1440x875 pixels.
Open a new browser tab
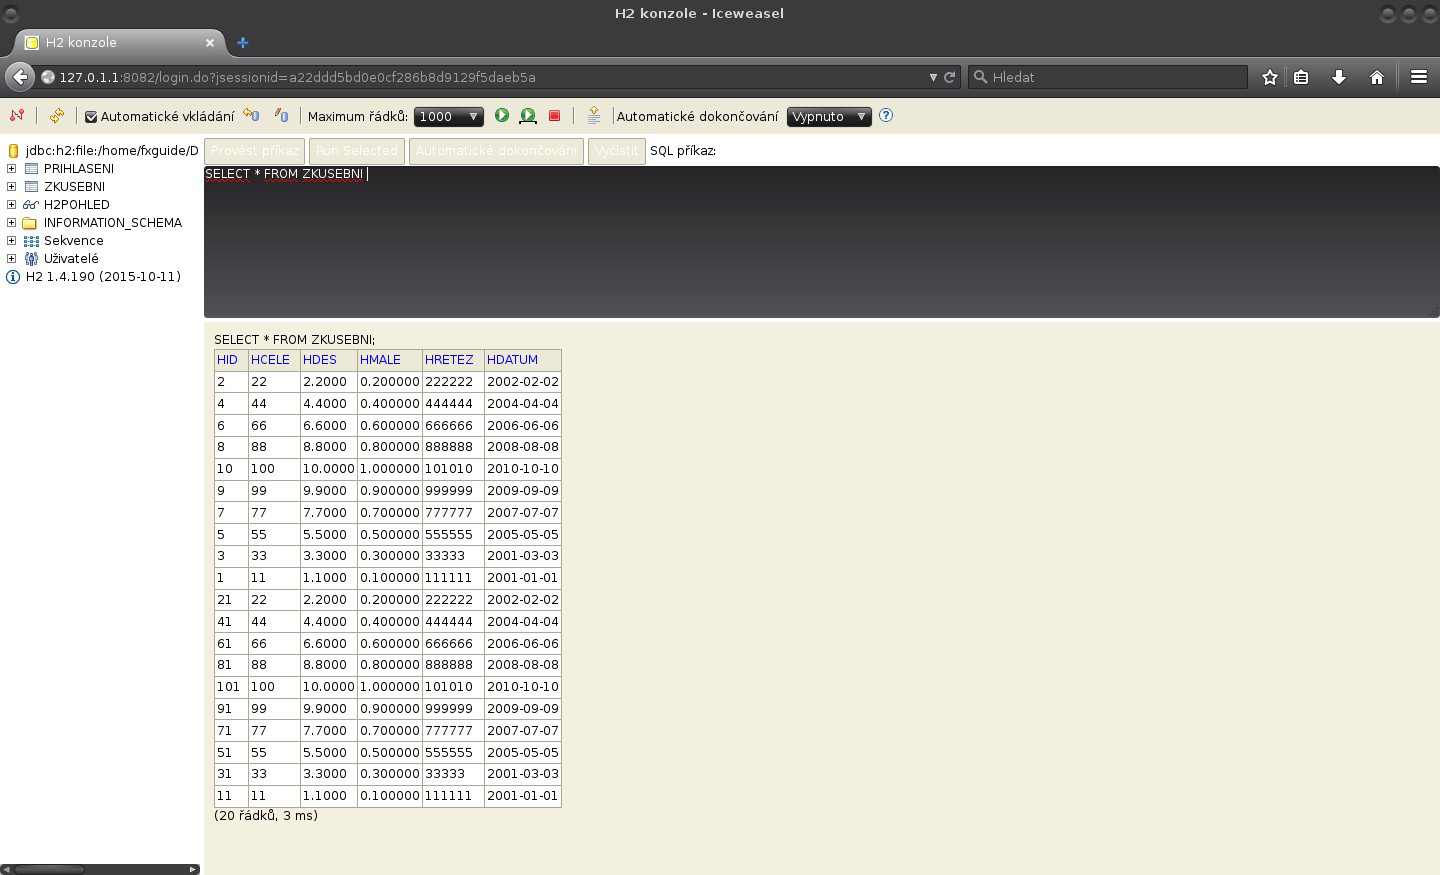(242, 42)
